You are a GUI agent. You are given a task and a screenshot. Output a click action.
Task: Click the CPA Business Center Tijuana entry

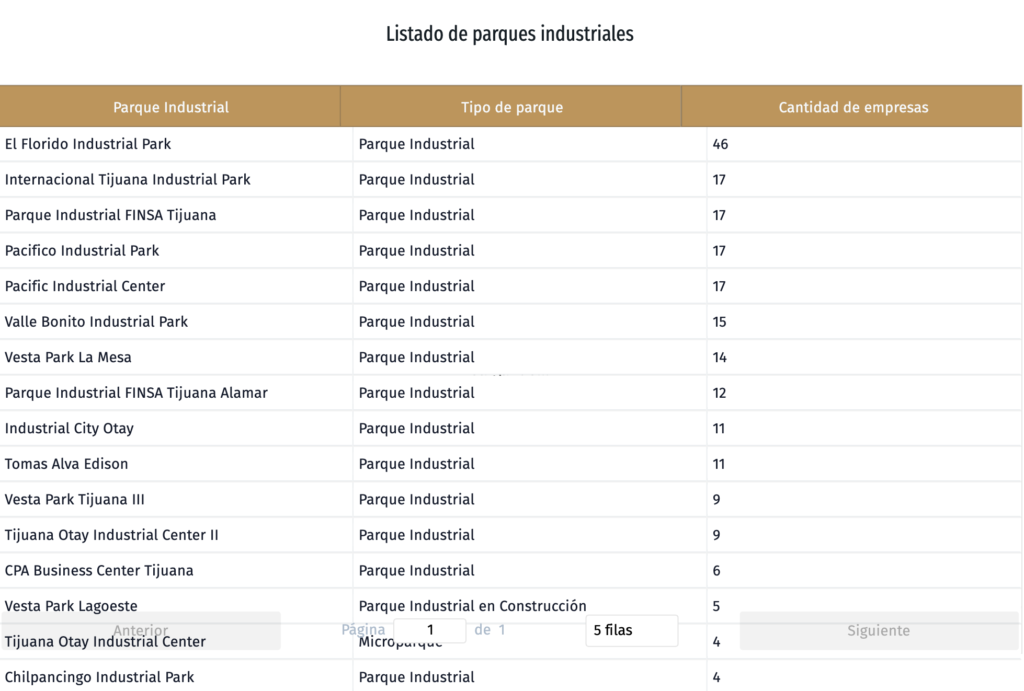coord(99,571)
